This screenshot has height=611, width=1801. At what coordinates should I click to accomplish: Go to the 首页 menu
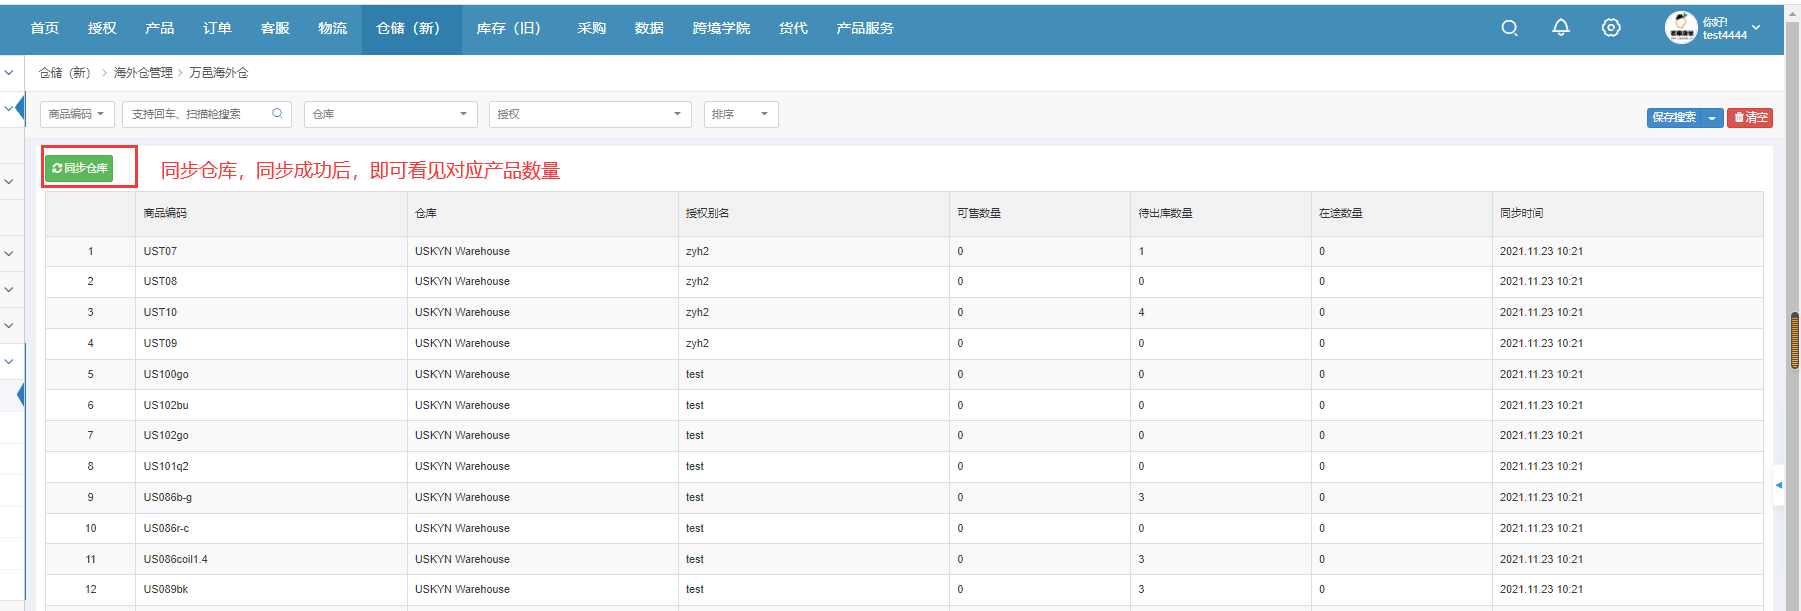click(x=45, y=28)
